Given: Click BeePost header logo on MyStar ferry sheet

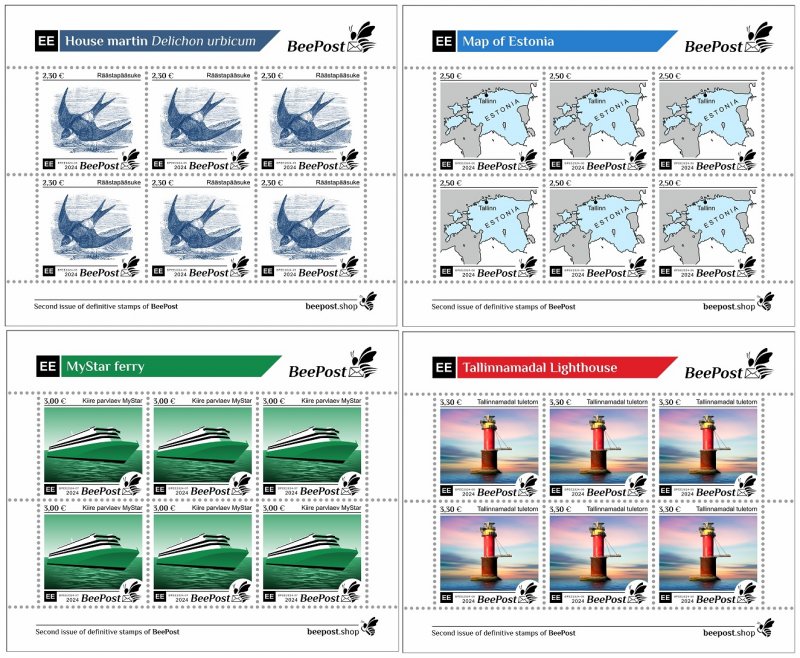Looking at the screenshot, I should click(x=333, y=364).
